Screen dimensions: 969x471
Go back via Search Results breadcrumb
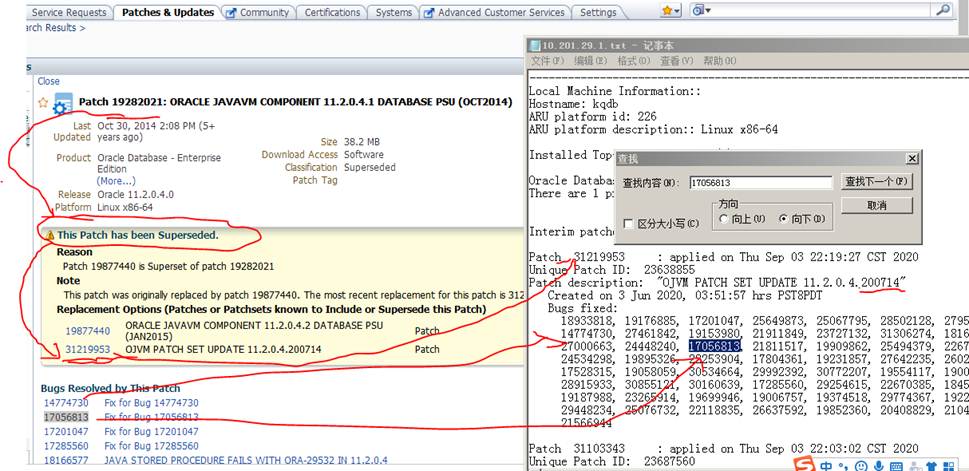pyautogui.click(x=53, y=28)
